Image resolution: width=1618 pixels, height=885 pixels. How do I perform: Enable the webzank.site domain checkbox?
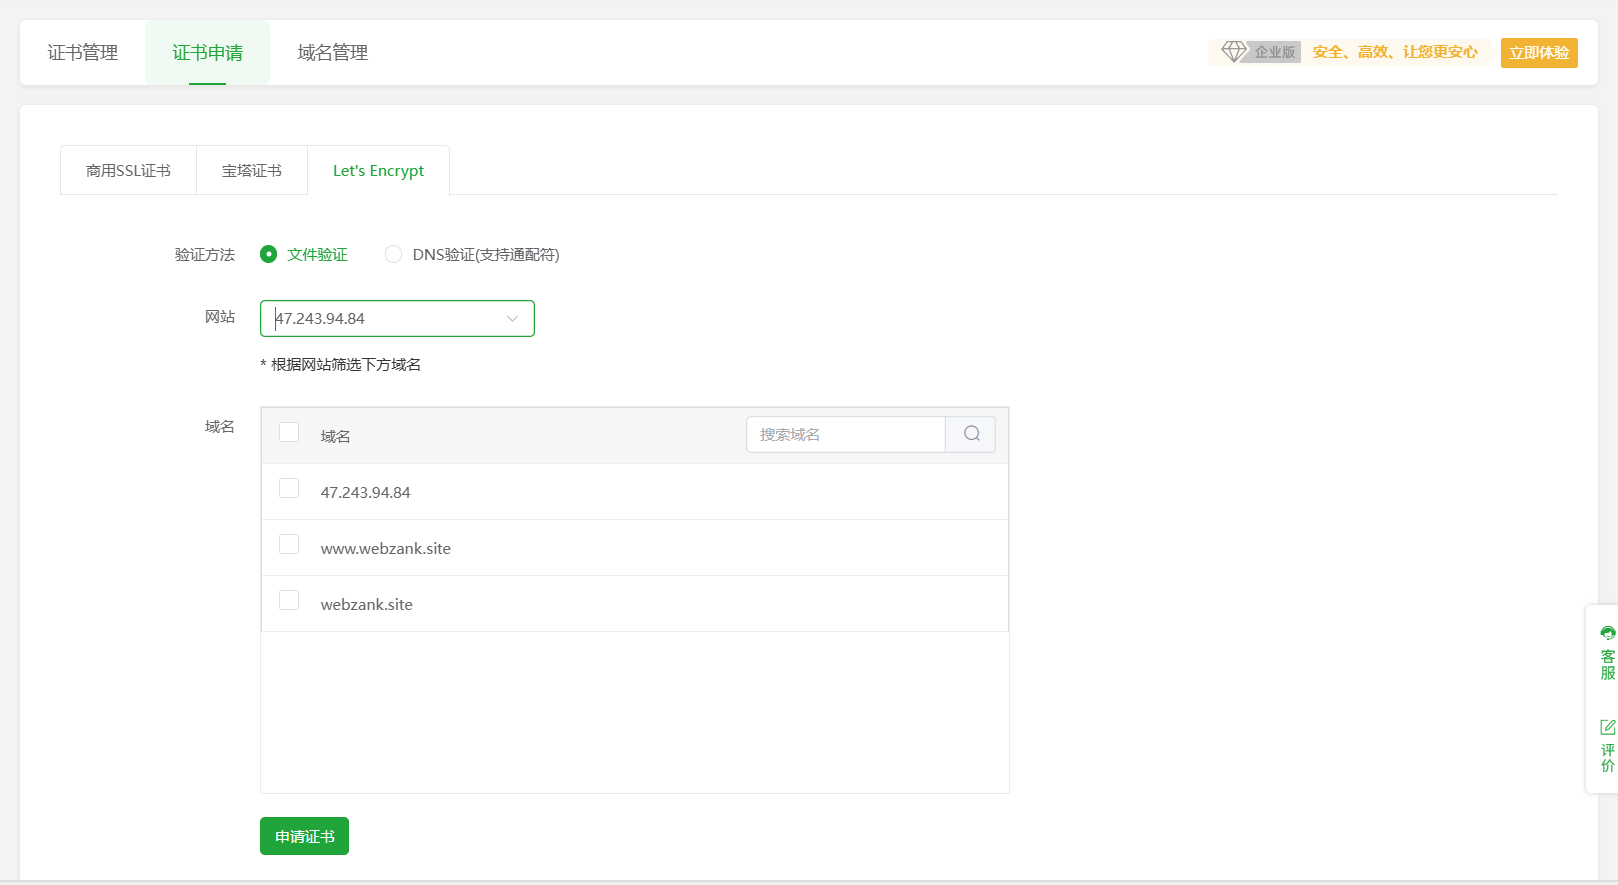point(289,600)
